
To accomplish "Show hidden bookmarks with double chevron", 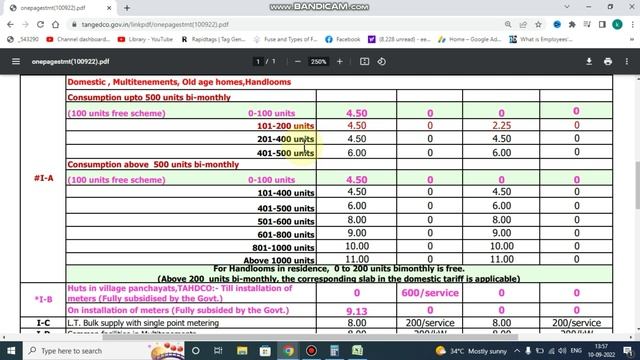I will point(632,40).
